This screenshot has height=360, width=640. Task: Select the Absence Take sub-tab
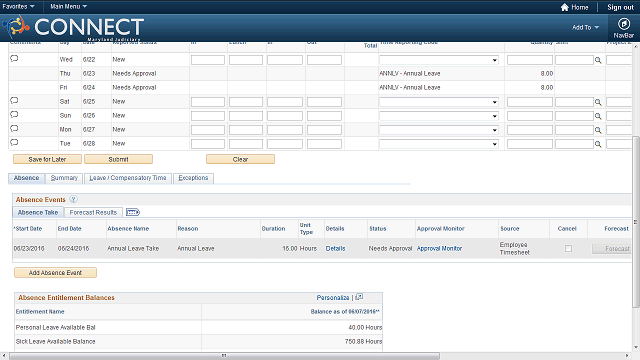pyautogui.click(x=38, y=212)
